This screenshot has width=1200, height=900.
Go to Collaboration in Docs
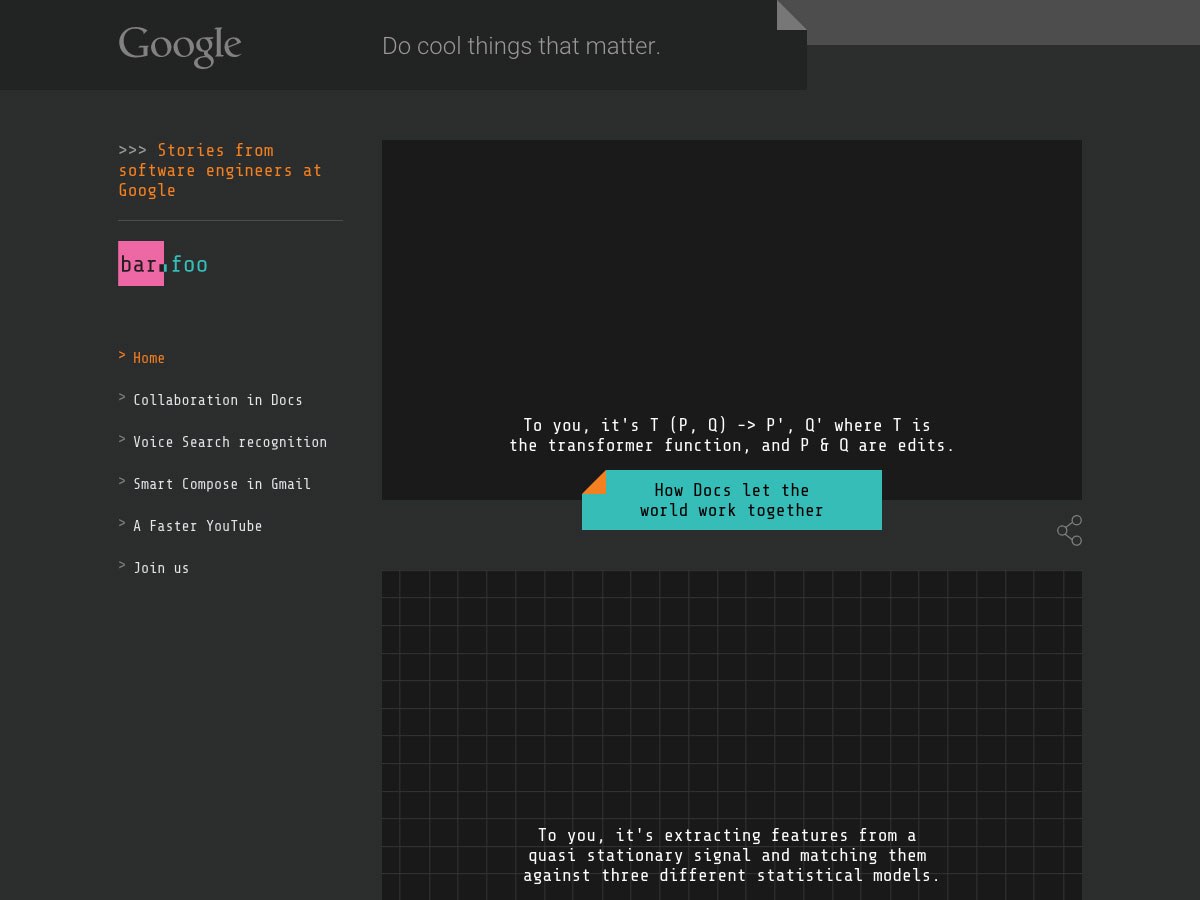click(x=218, y=400)
